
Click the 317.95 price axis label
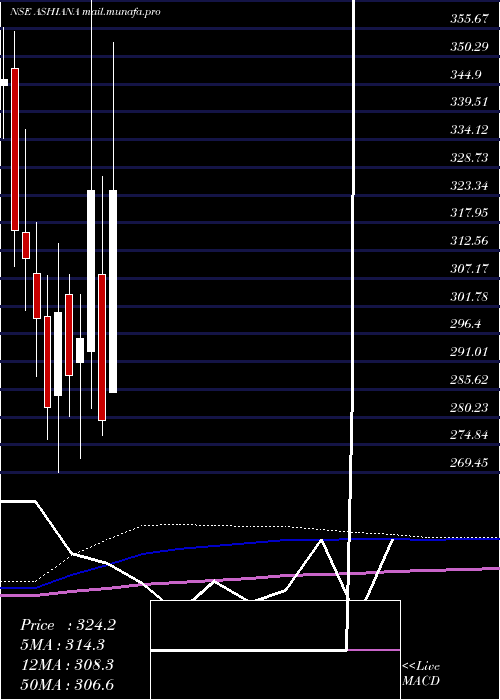coord(469,213)
